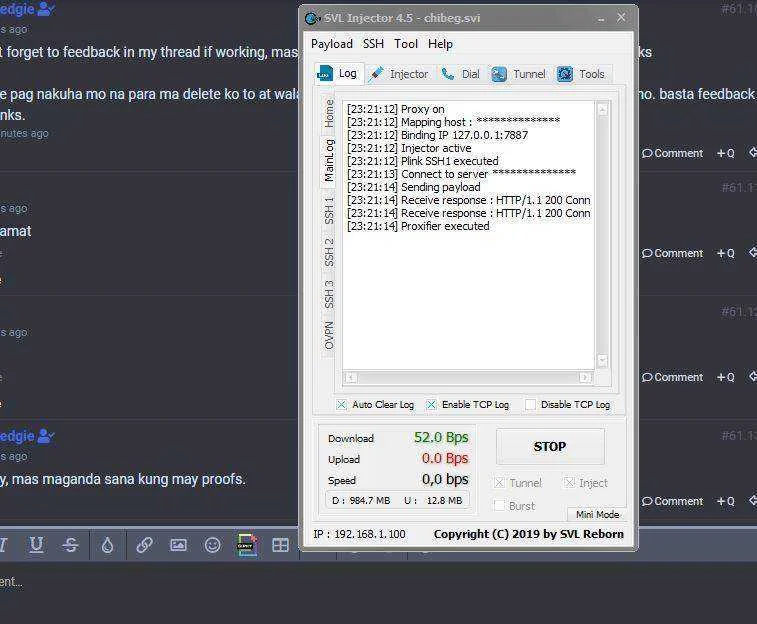
Task: Click the log scroll down arrow
Action: tap(603, 361)
